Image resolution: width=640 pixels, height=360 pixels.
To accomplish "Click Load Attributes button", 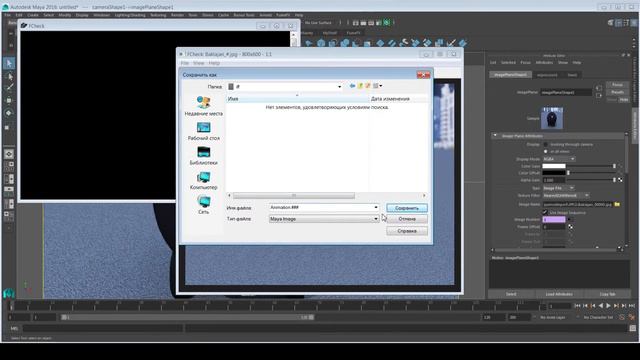I will pos(559,294).
